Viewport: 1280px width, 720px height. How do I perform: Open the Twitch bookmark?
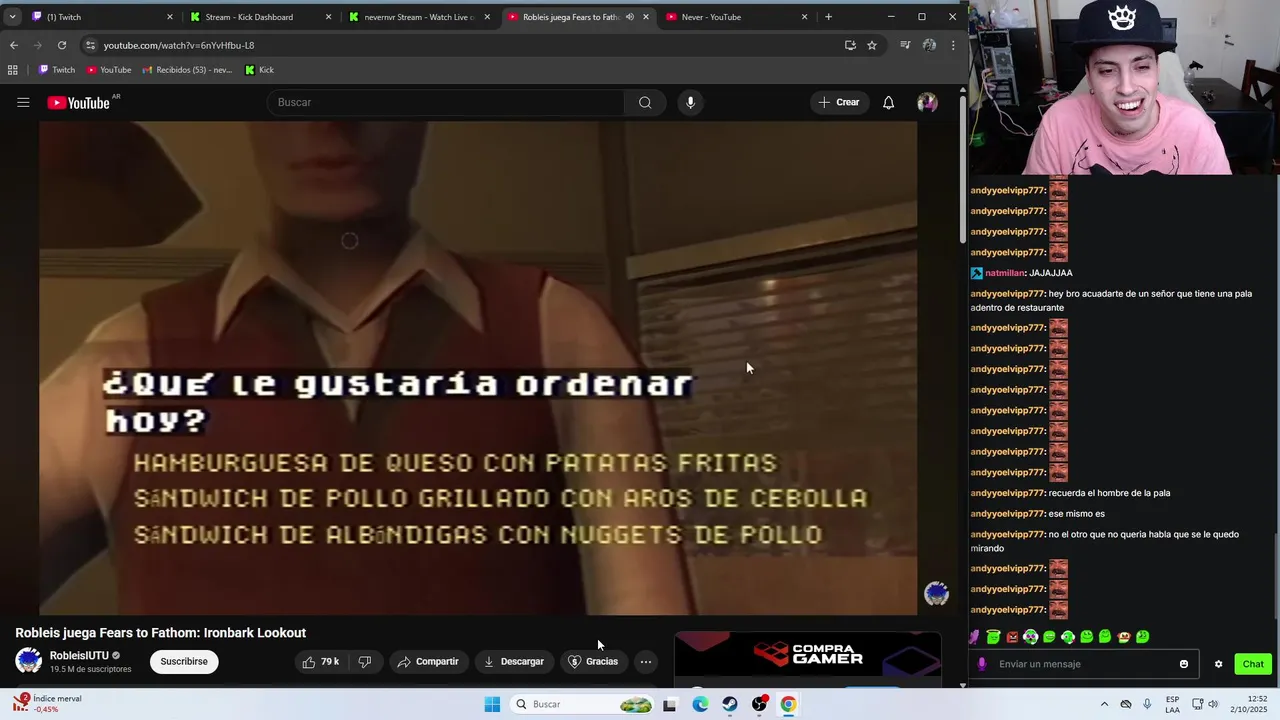pos(57,70)
